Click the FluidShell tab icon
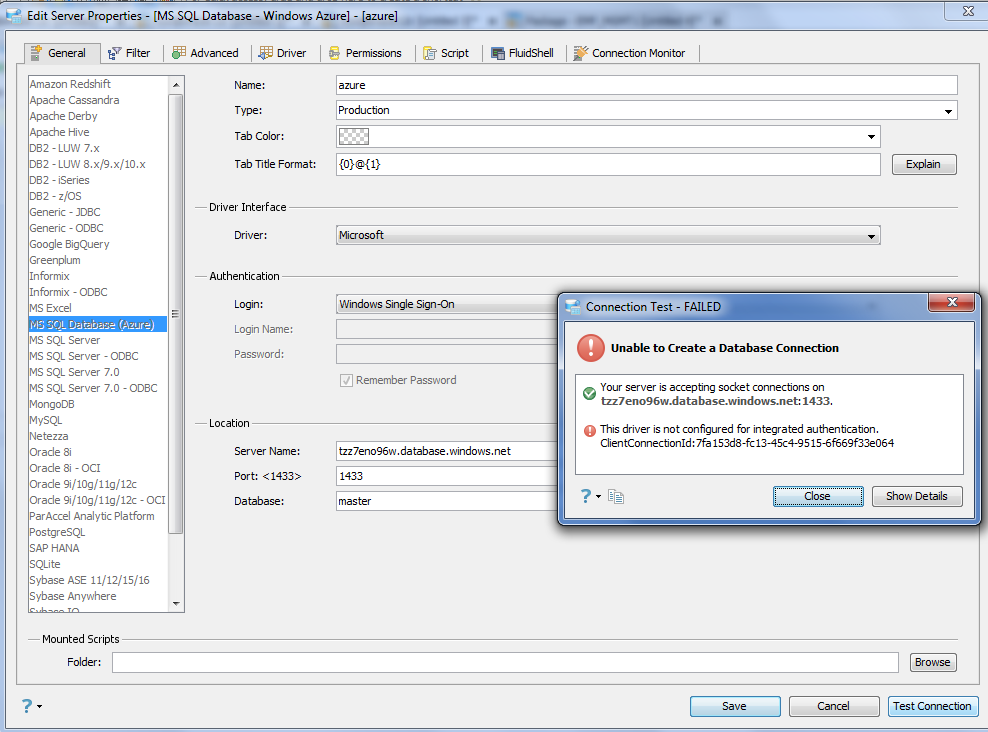The height and width of the screenshot is (732, 988). click(x=498, y=54)
